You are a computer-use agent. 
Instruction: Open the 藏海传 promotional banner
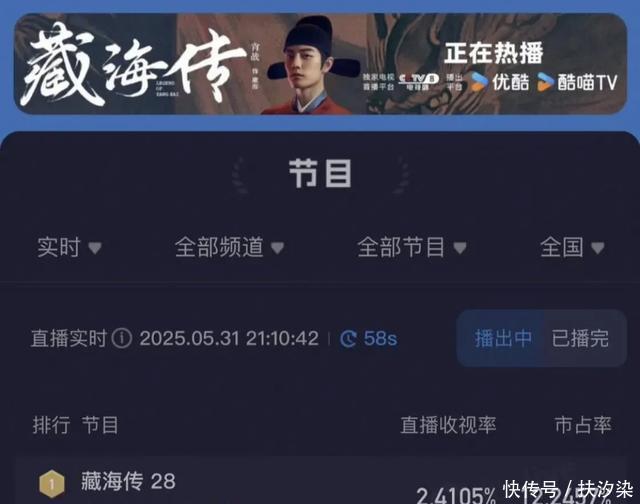click(320, 64)
